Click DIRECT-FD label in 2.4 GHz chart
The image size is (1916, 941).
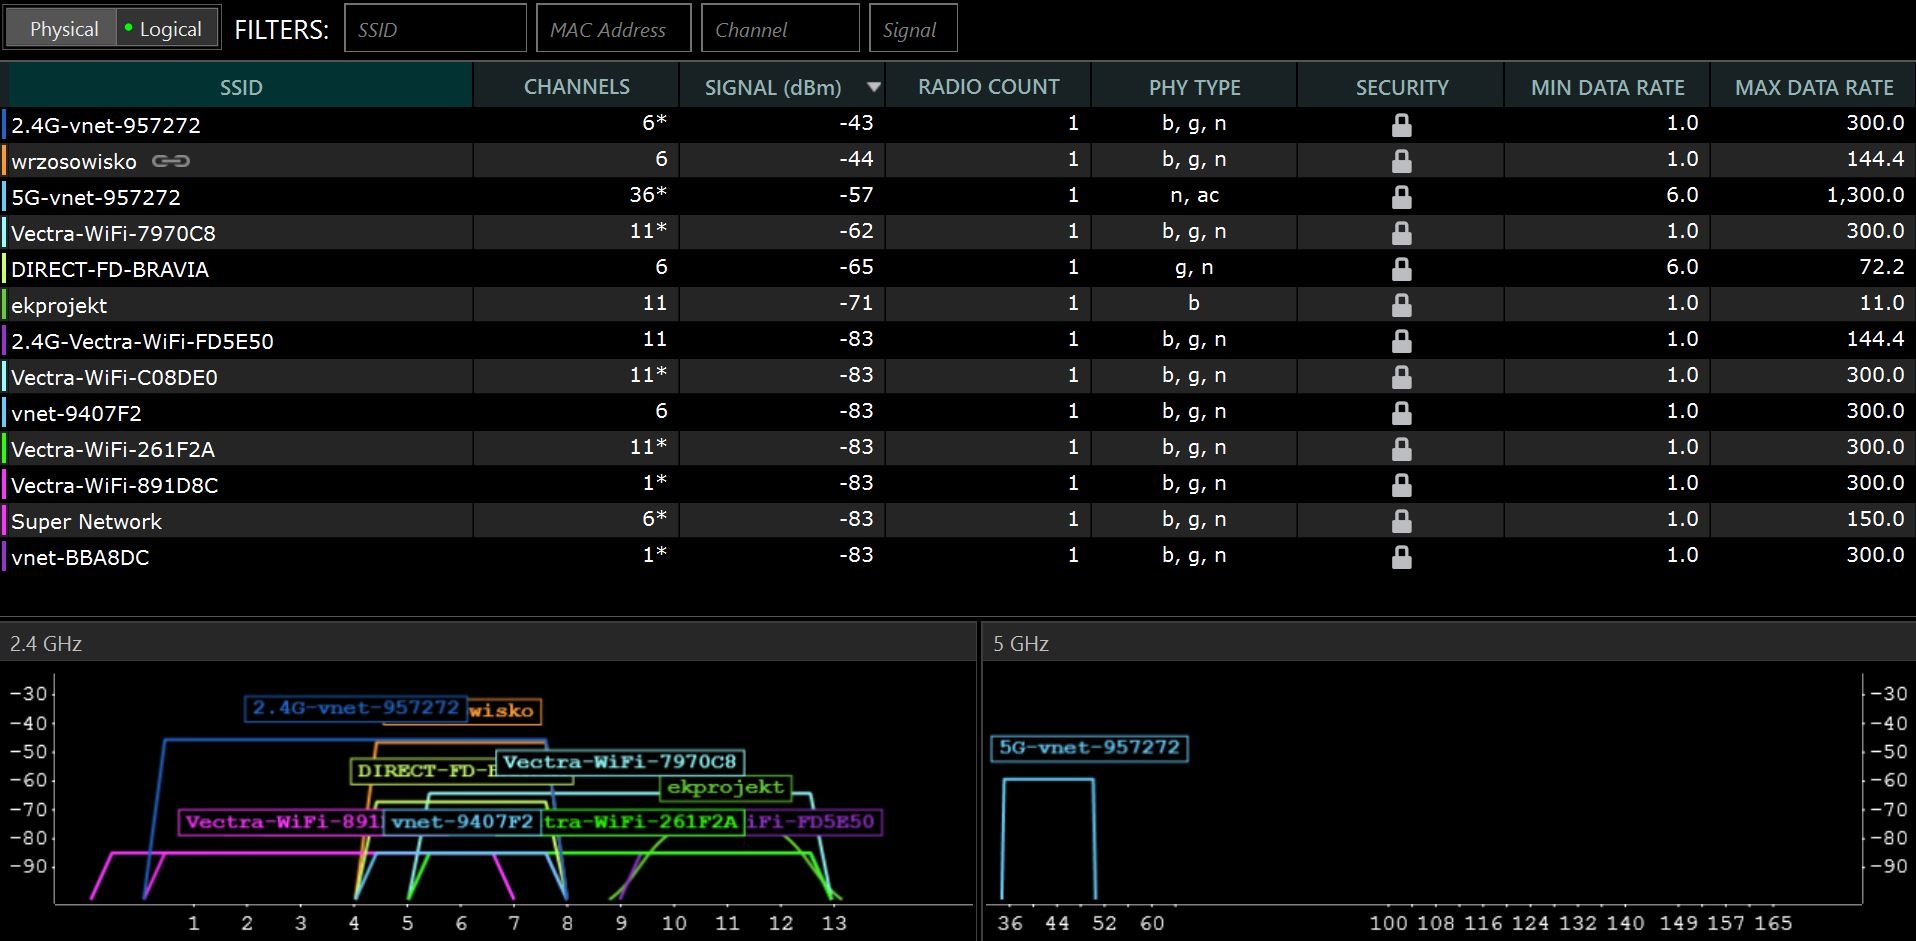pos(424,771)
